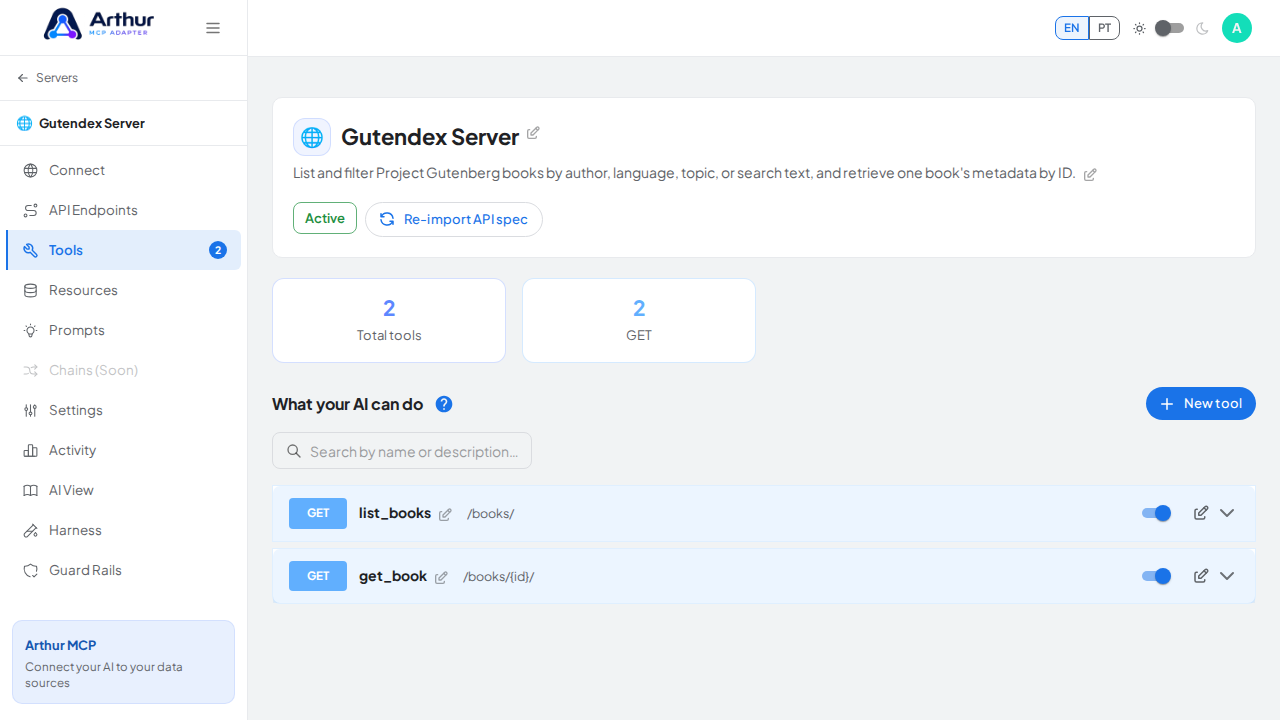Switch language to EN
The width and height of the screenshot is (1280, 720).
(1072, 28)
